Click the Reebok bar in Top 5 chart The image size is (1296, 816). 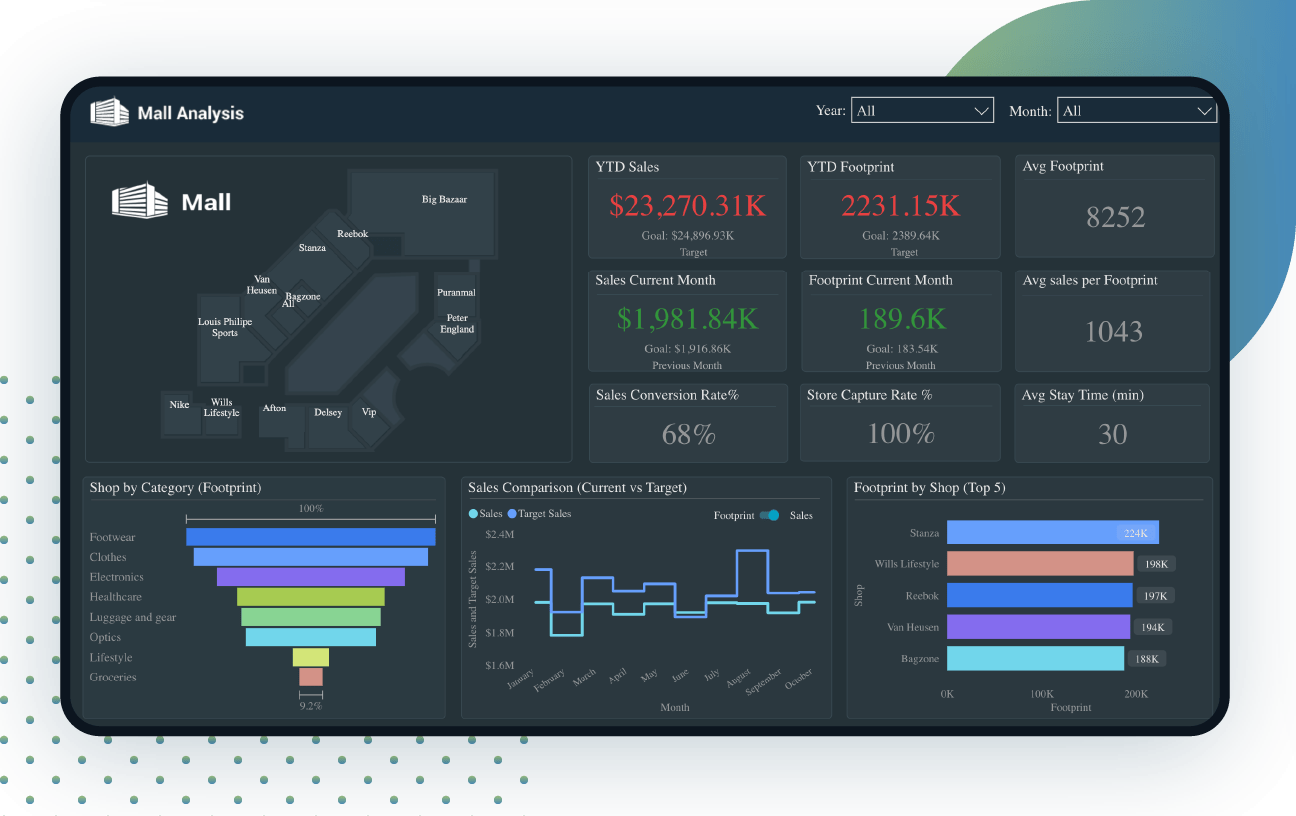[x=1040, y=595]
